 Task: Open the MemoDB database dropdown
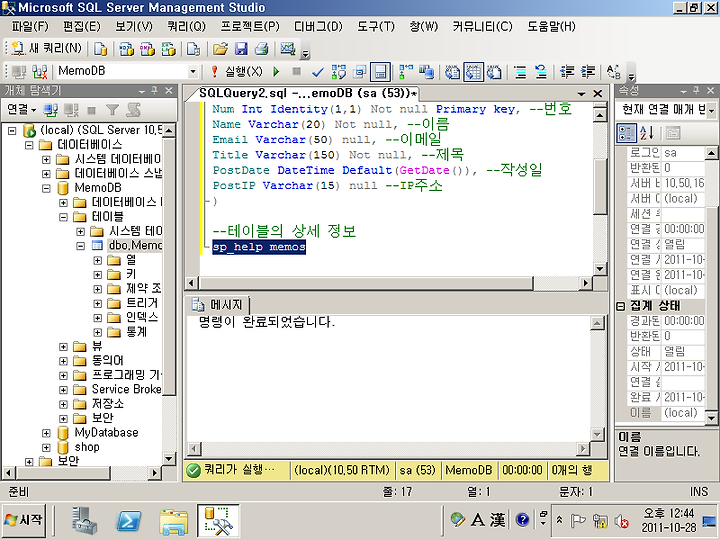point(193,72)
